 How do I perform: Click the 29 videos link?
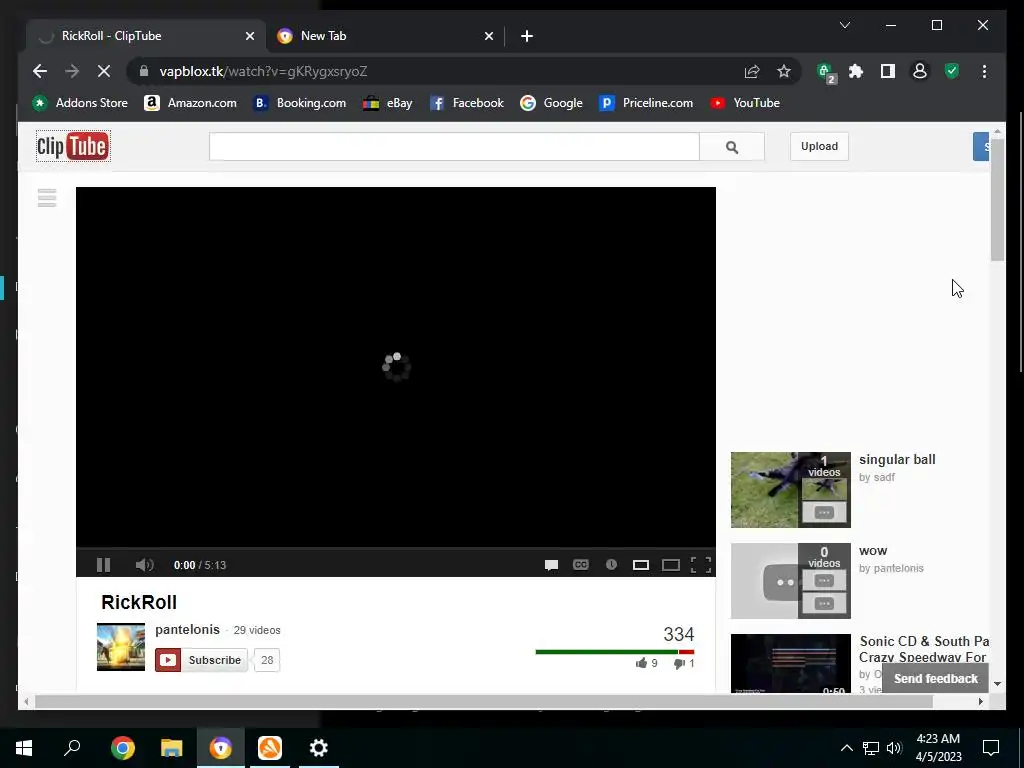257,630
